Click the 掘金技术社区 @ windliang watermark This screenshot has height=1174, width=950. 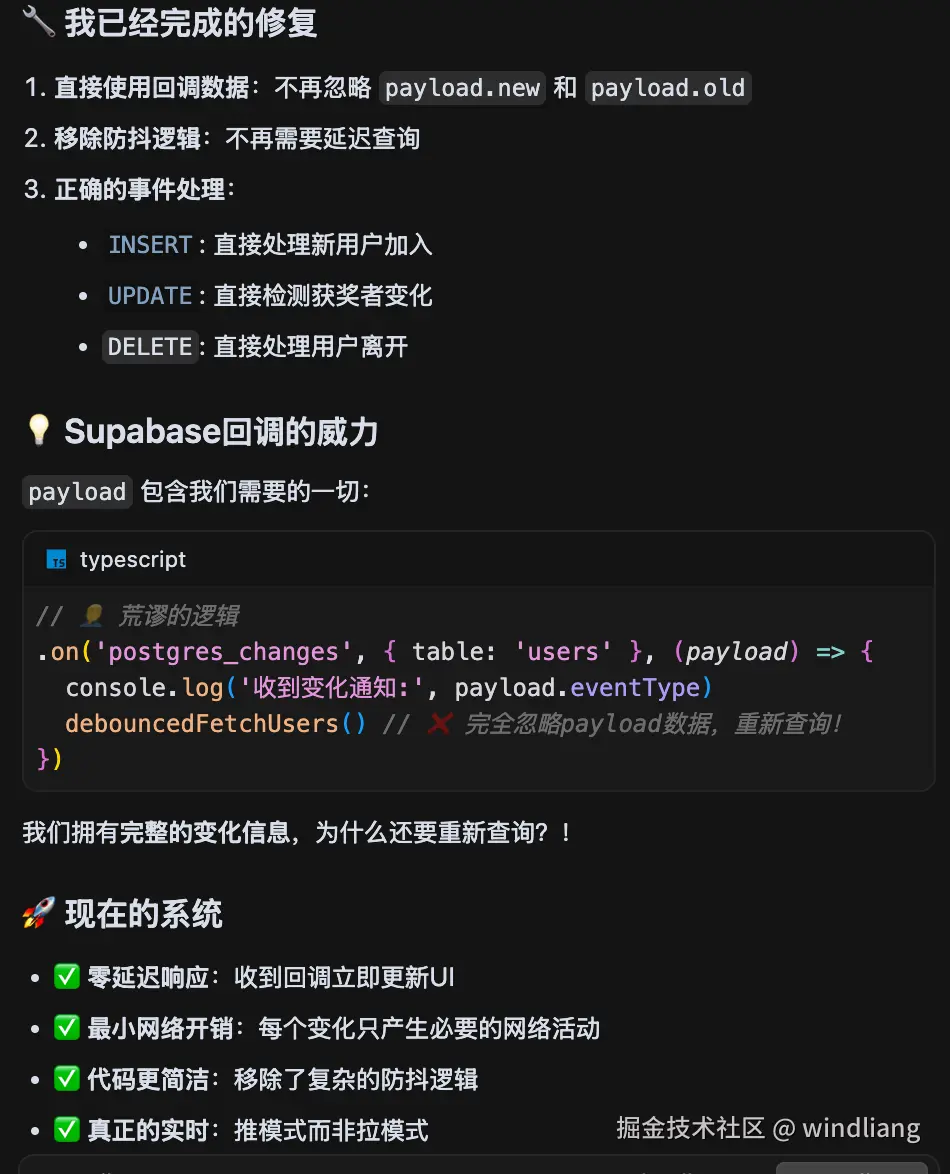(x=768, y=1129)
